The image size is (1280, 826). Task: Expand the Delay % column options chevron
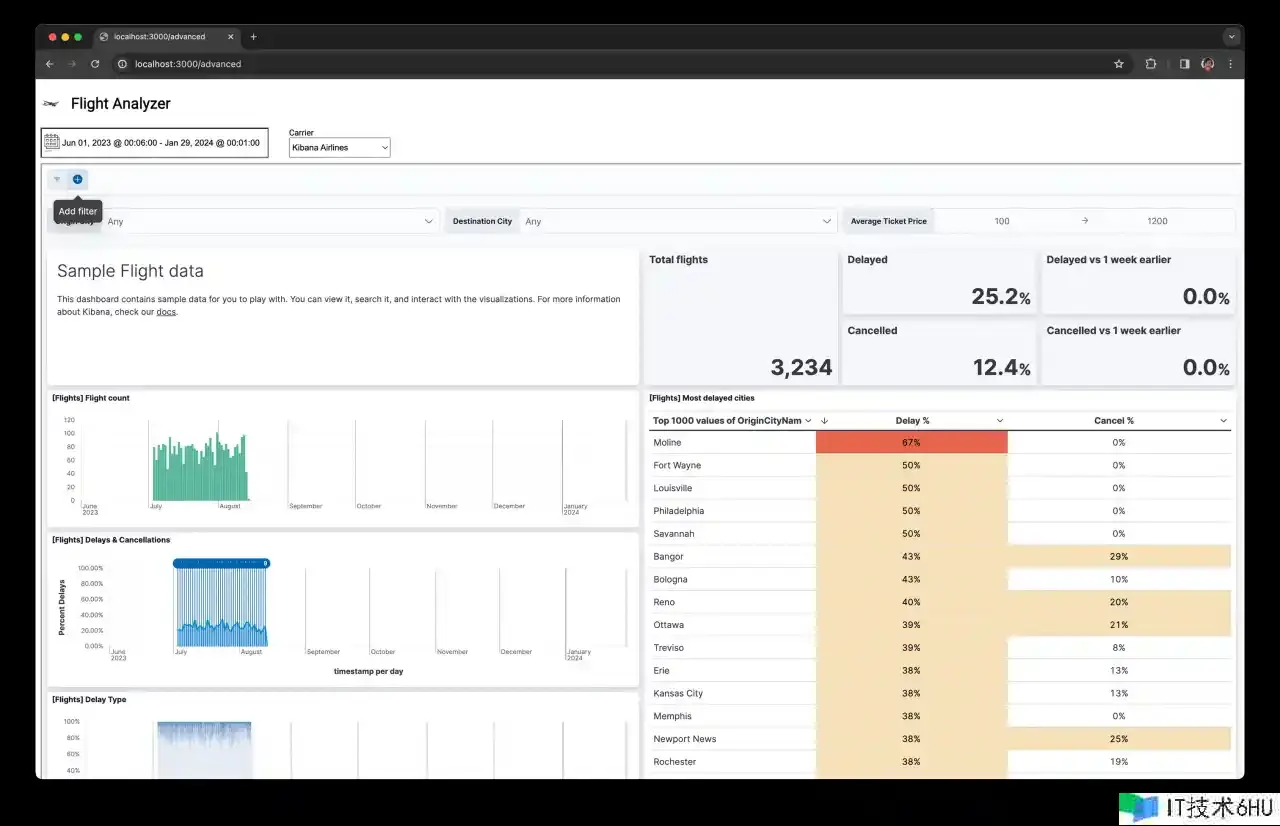coord(999,421)
